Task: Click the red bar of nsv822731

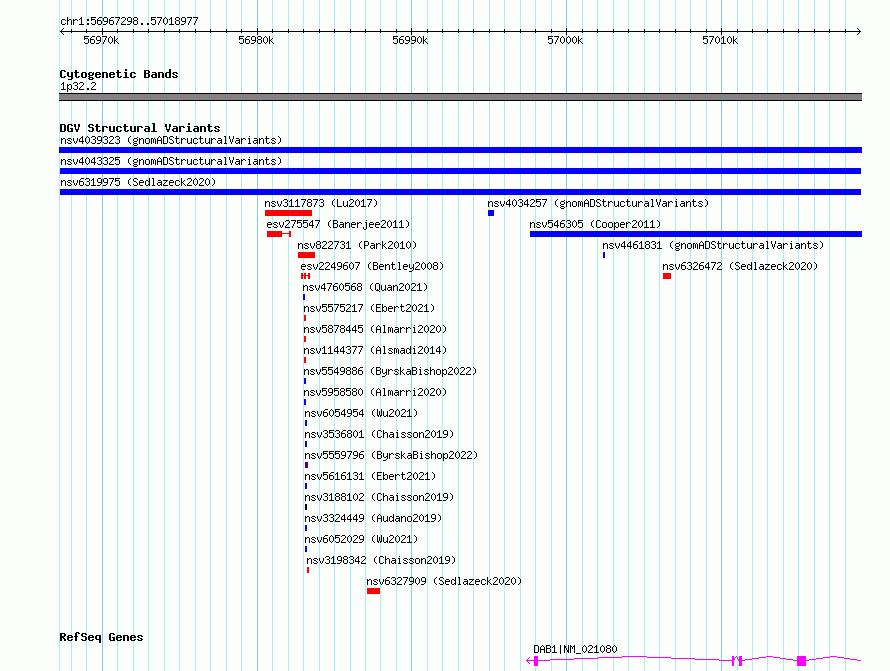Action: coord(307,255)
